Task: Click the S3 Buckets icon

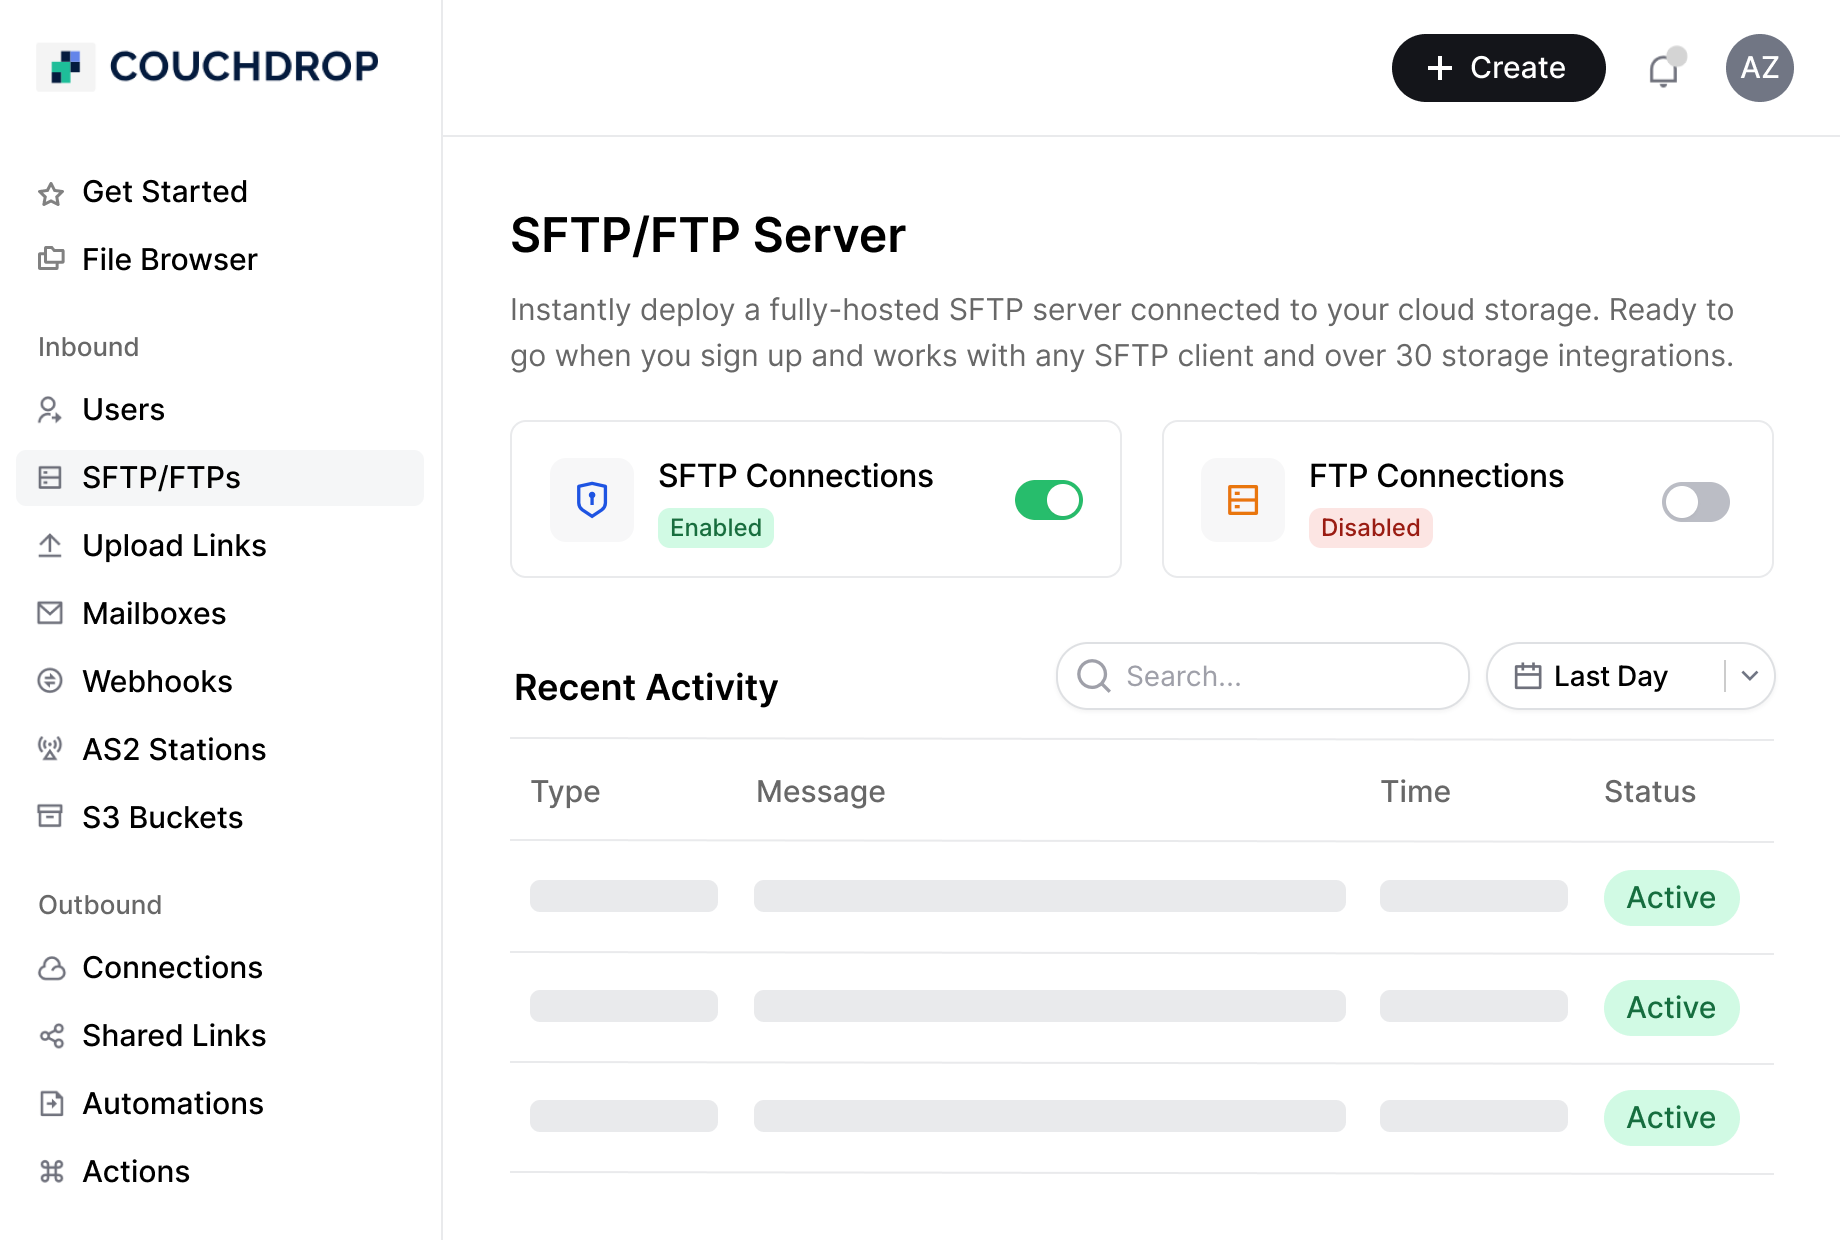Action: point(51,817)
